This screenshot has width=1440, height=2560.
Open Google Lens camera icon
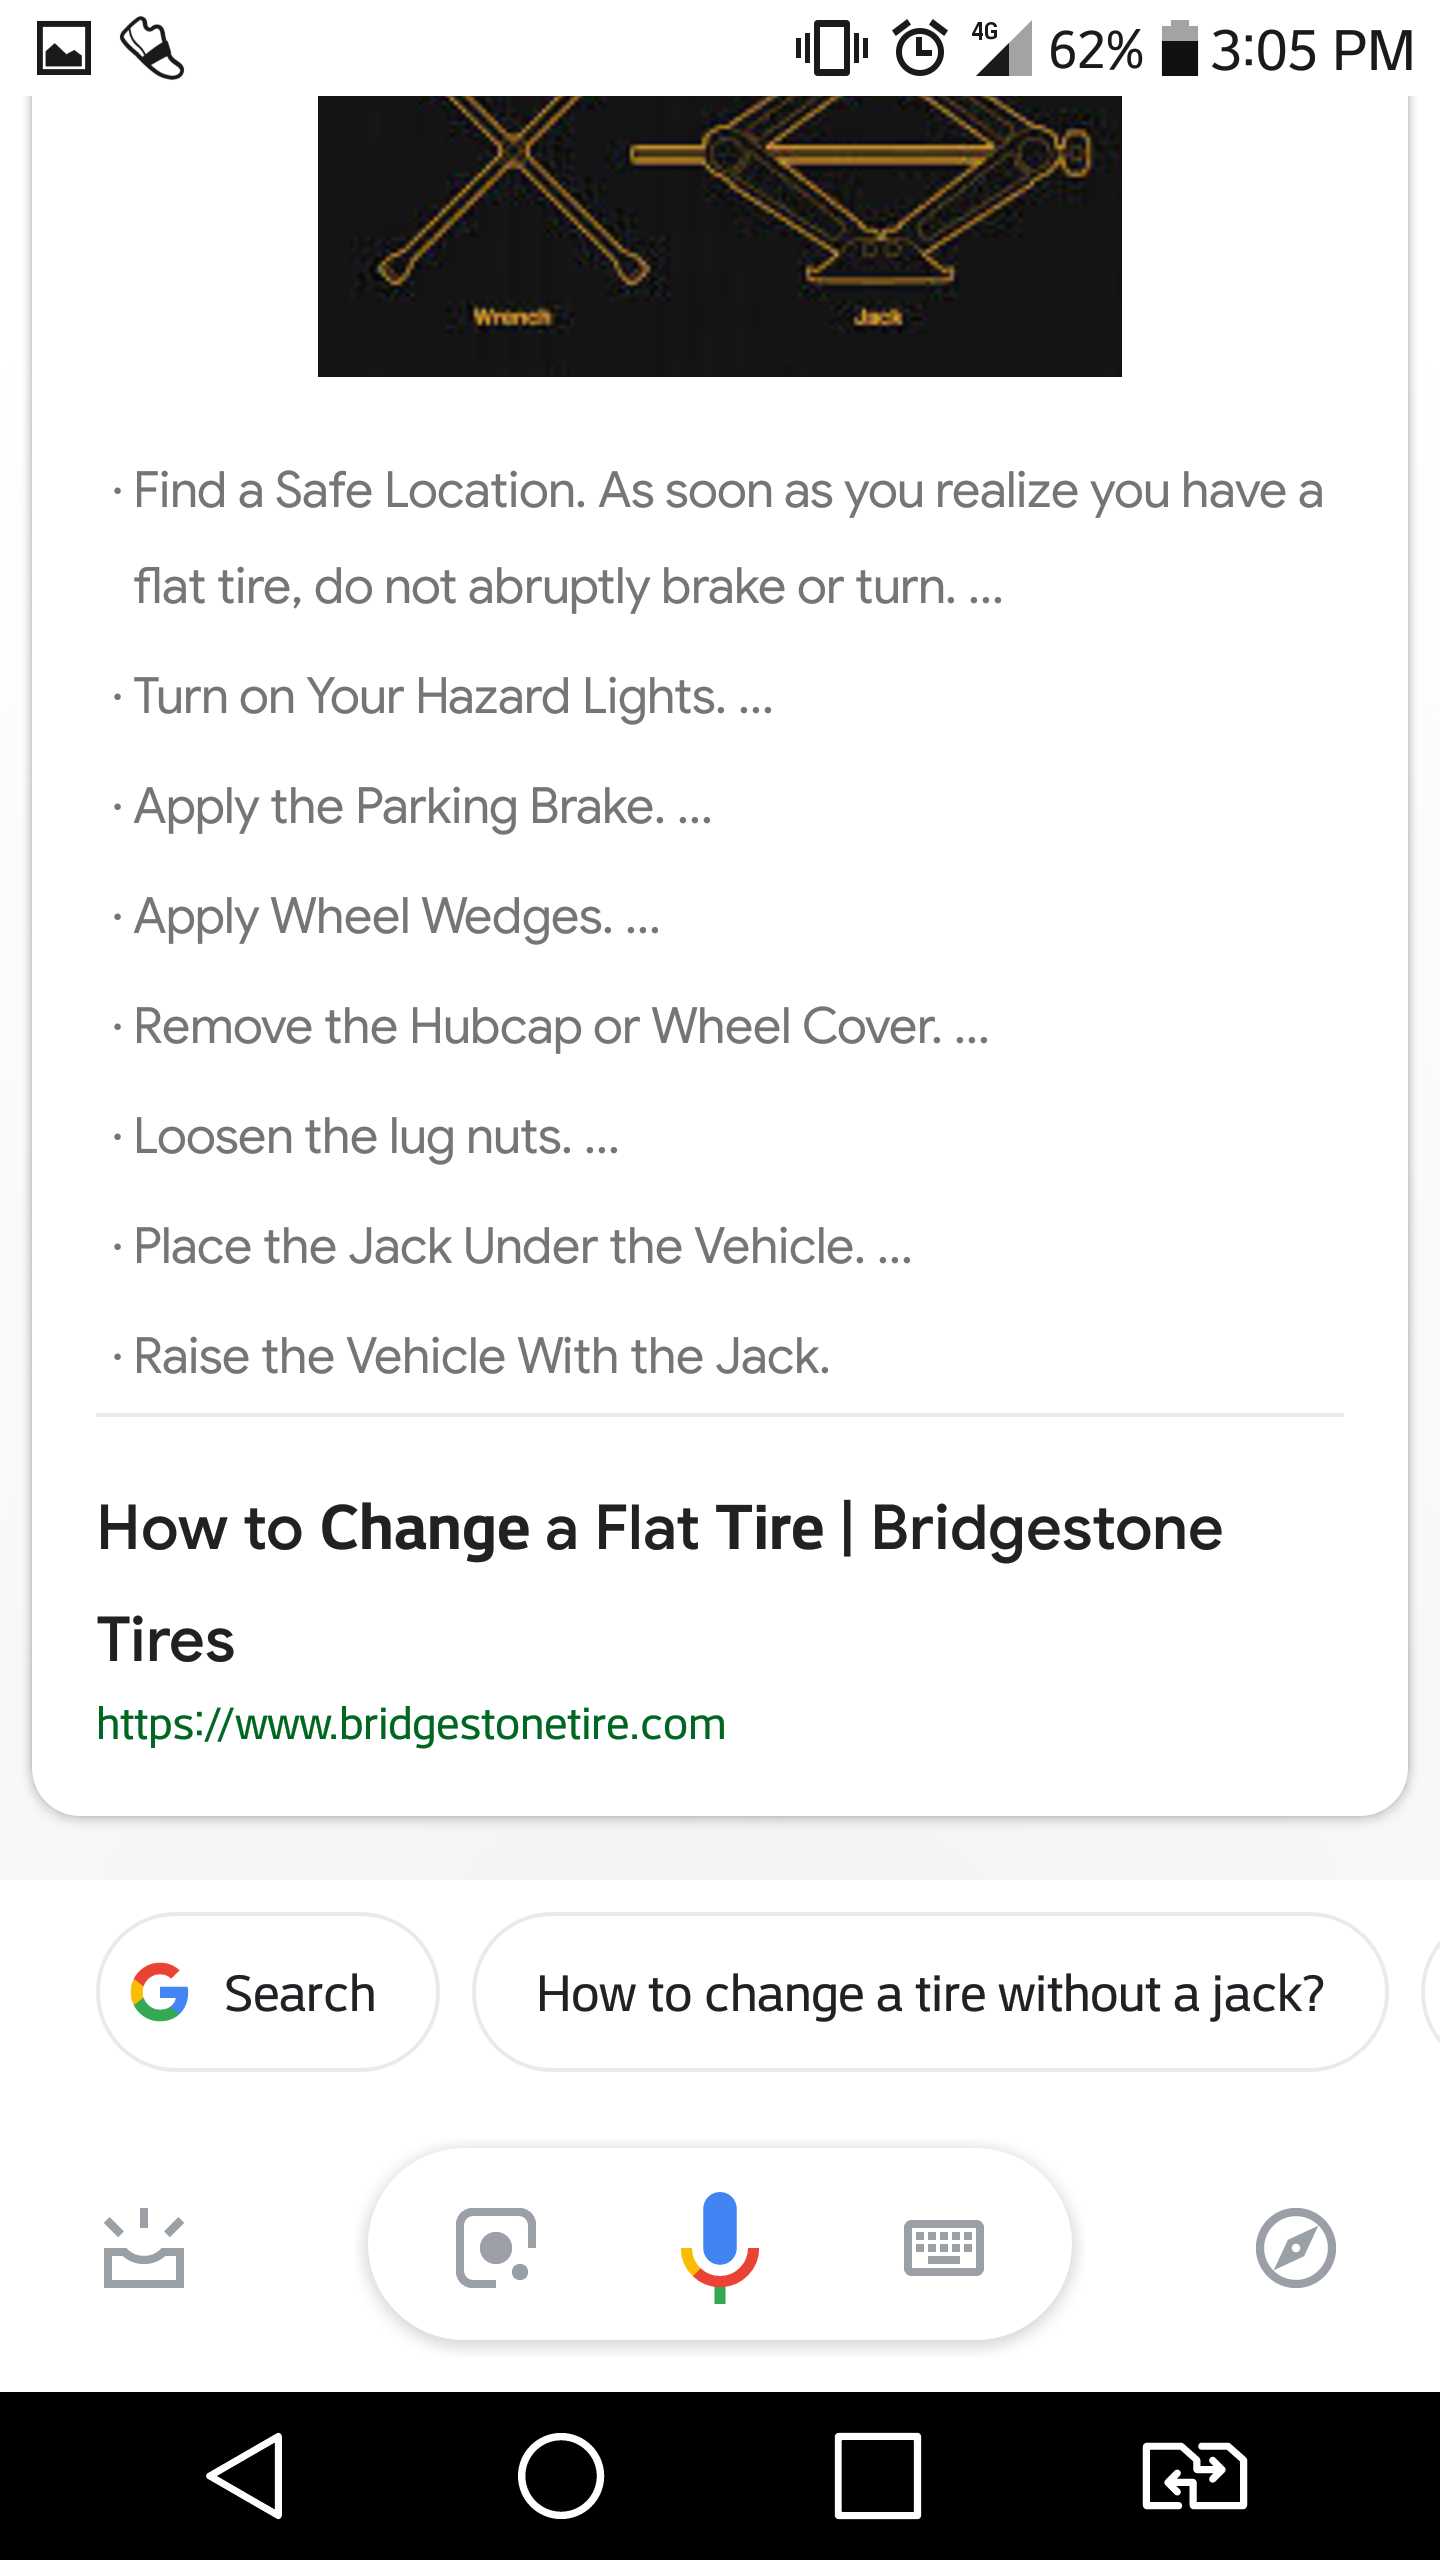(x=495, y=2247)
